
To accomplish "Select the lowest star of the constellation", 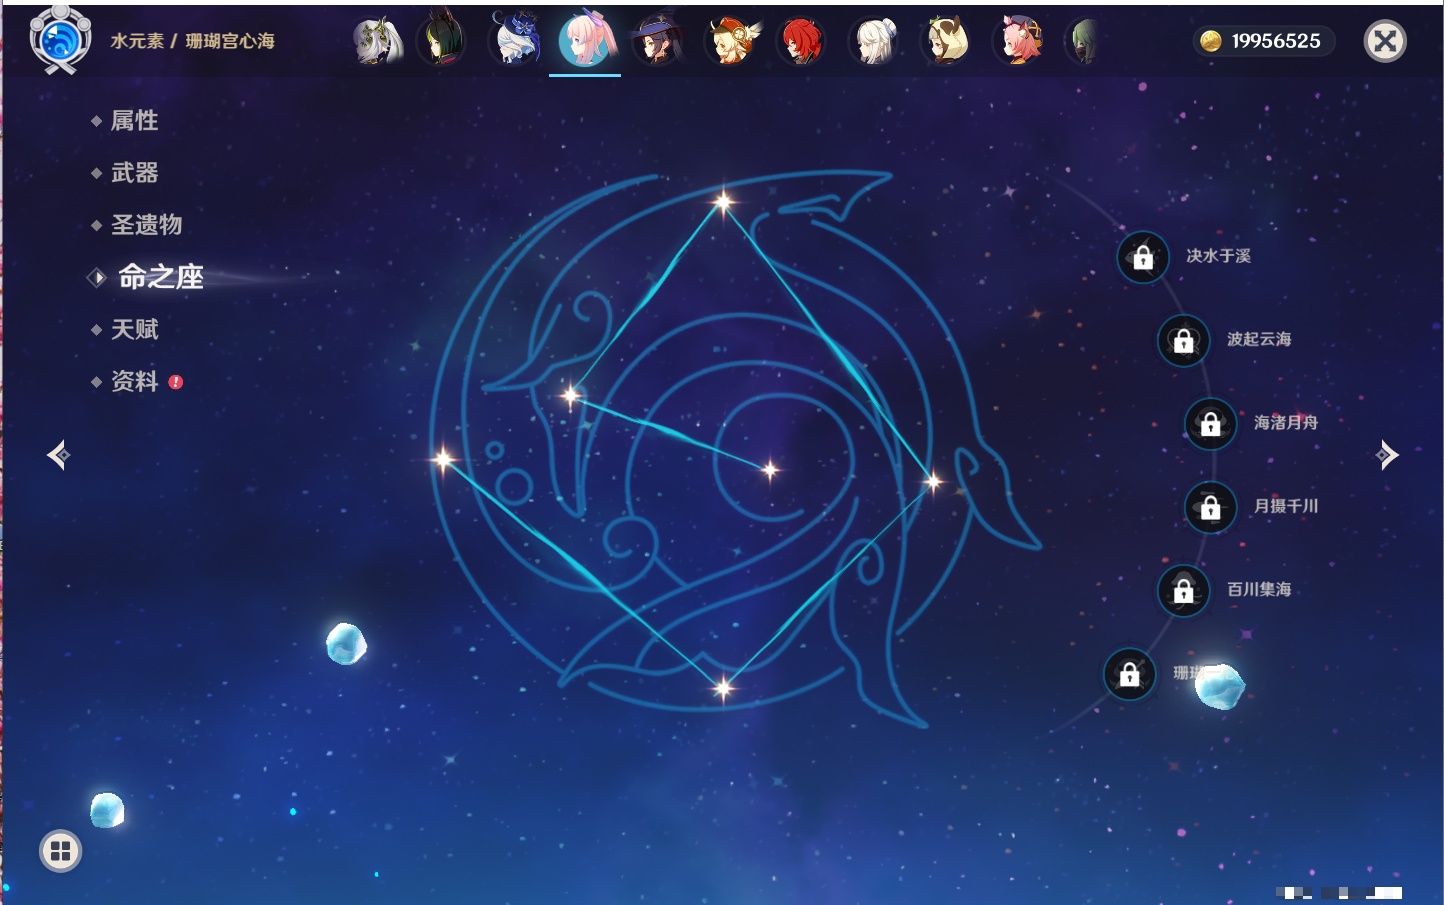I will pyautogui.click(x=723, y=687).
